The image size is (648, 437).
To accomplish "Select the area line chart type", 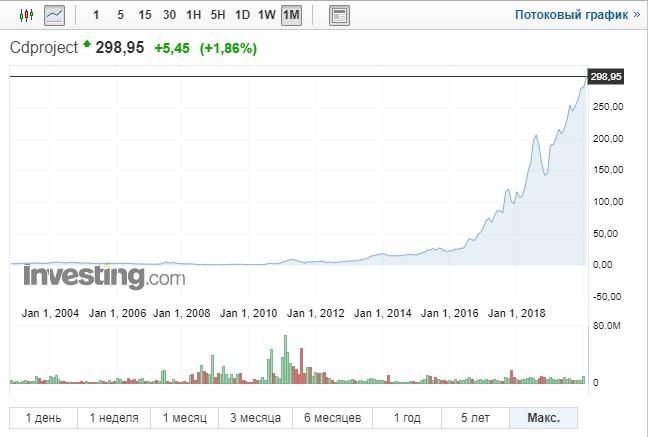I will pyautogui.click(x=55, y=15).
